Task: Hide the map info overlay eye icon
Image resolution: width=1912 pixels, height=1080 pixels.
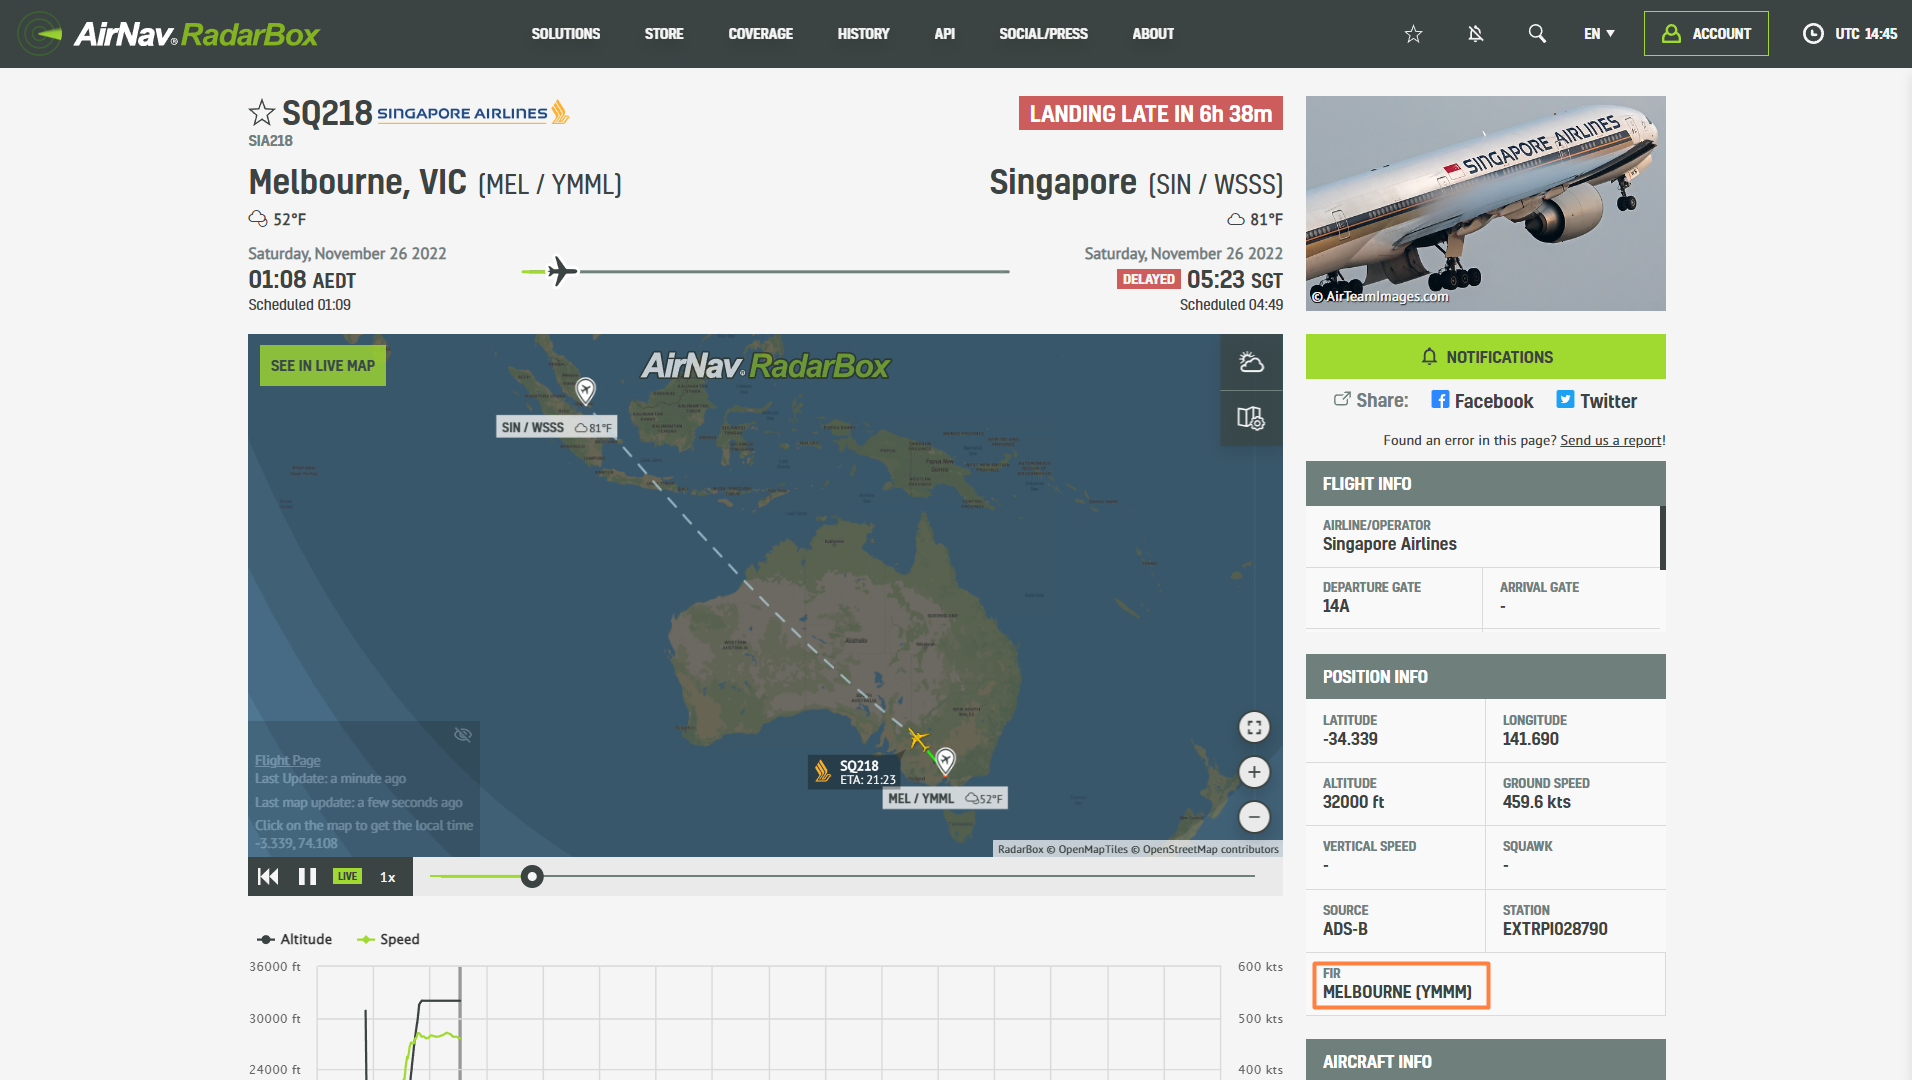Action: [x=463, y=735]
